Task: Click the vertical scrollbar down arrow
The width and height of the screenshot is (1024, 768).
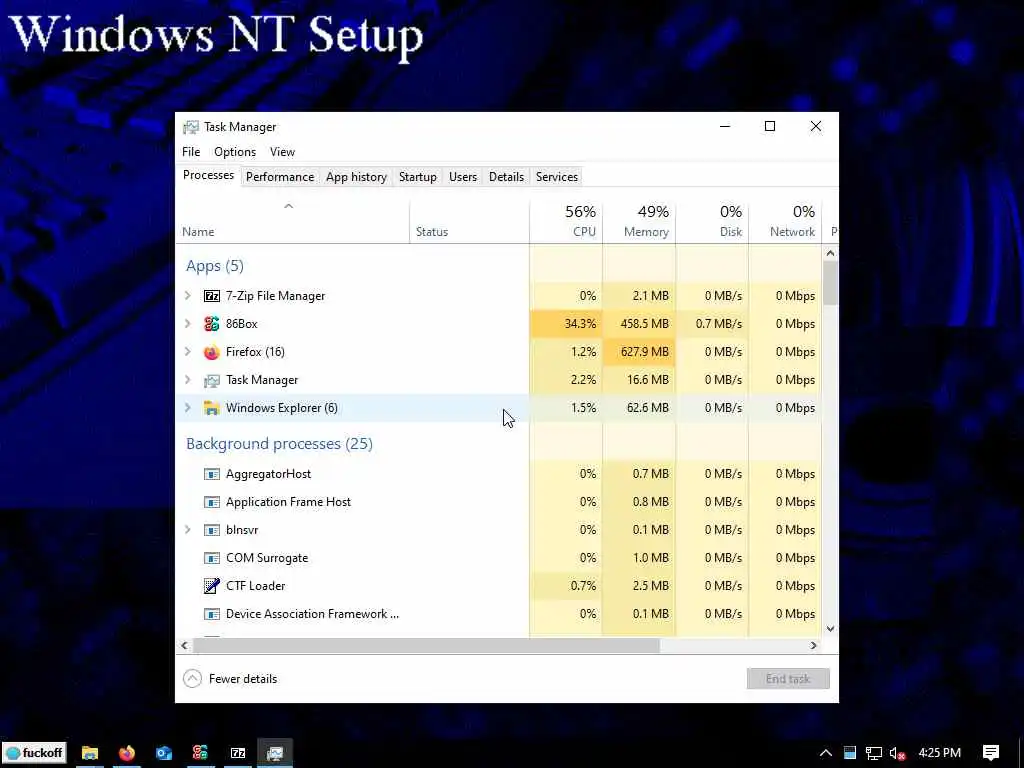Action: (x=831, y=629)
